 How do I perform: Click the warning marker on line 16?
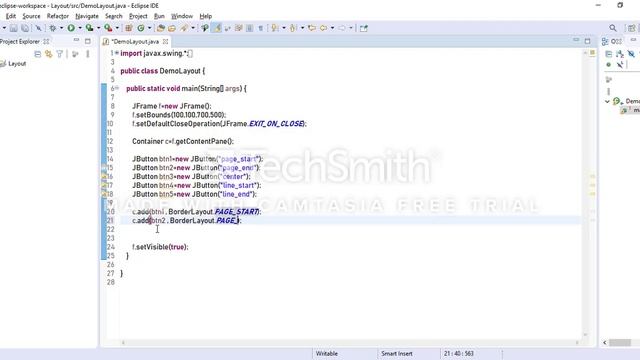point(104,177)
